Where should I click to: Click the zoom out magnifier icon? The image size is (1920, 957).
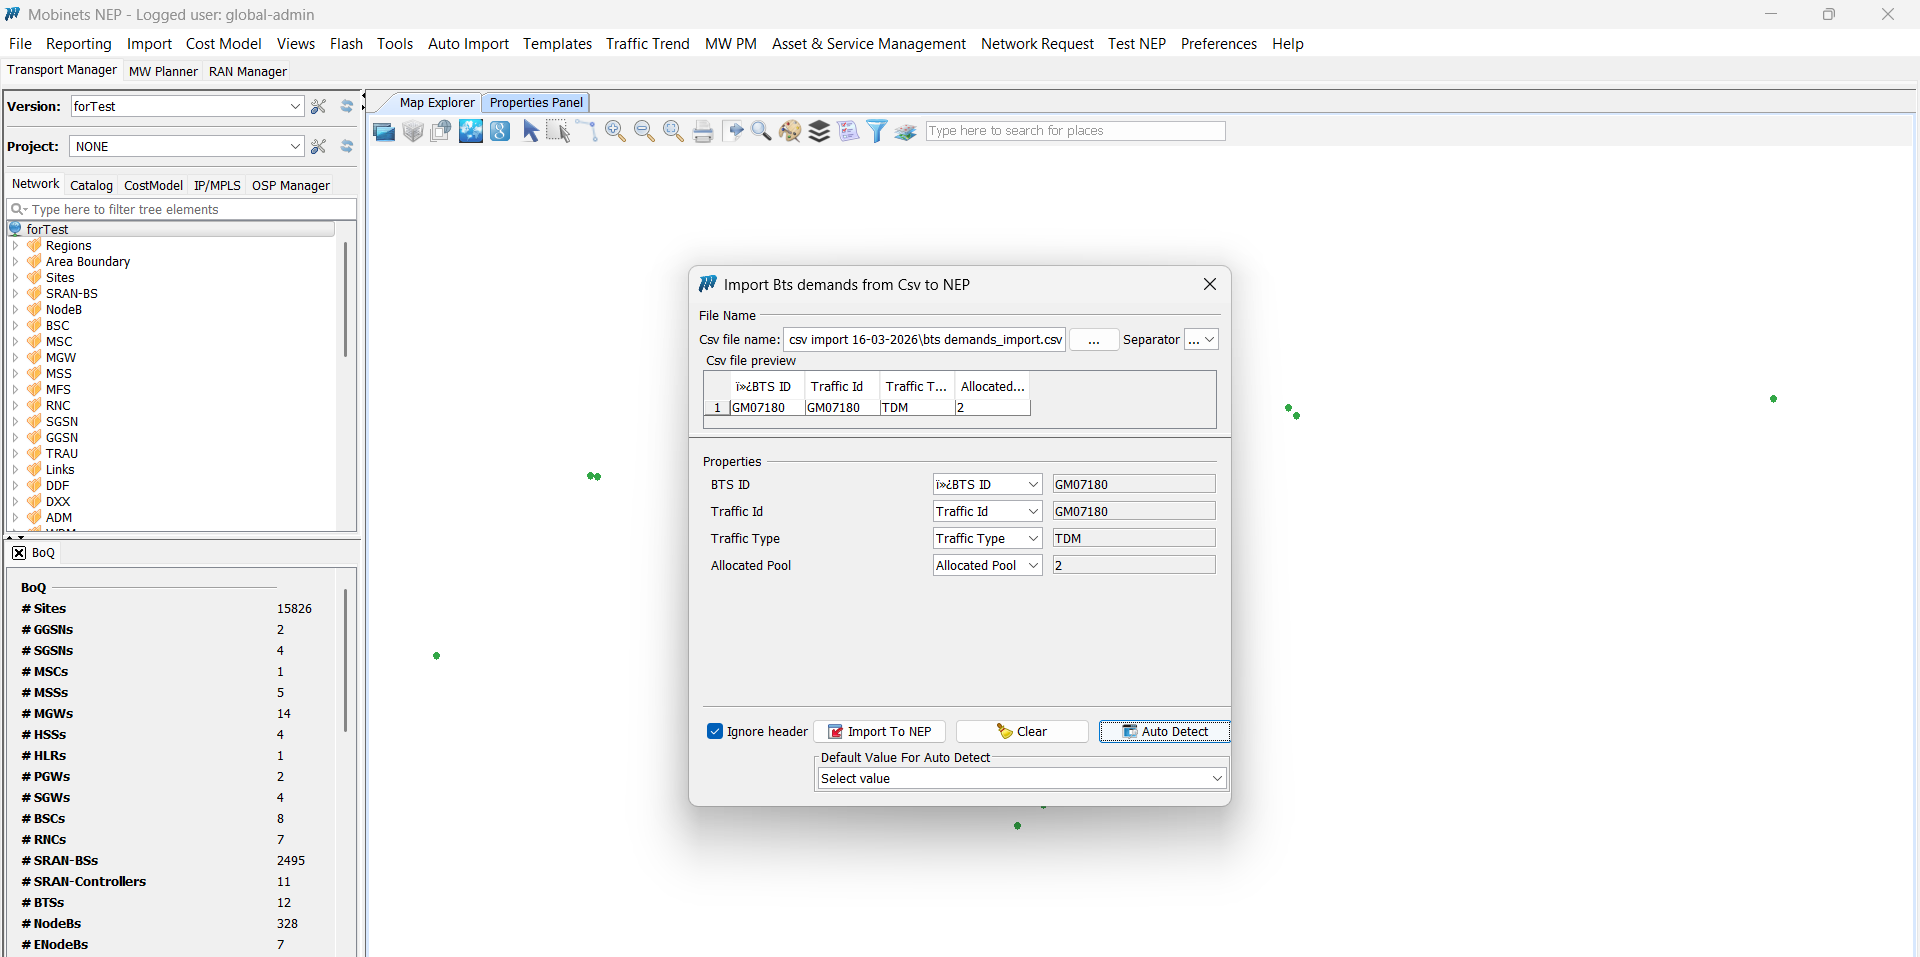[644, 131]
